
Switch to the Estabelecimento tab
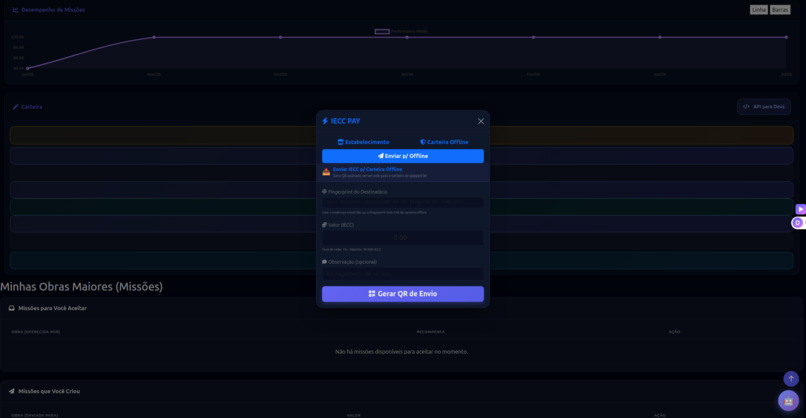tap(363, 142)
